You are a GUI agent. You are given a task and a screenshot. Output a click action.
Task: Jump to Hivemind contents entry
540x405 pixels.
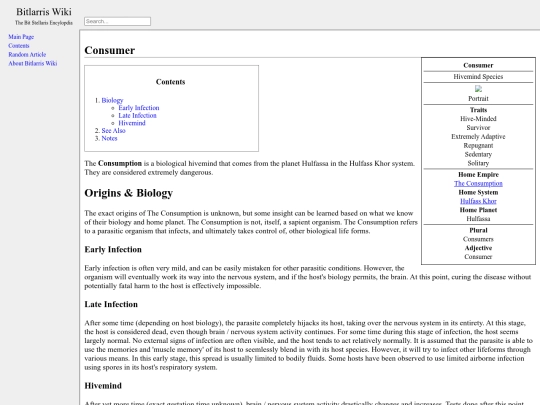point(132,123)
